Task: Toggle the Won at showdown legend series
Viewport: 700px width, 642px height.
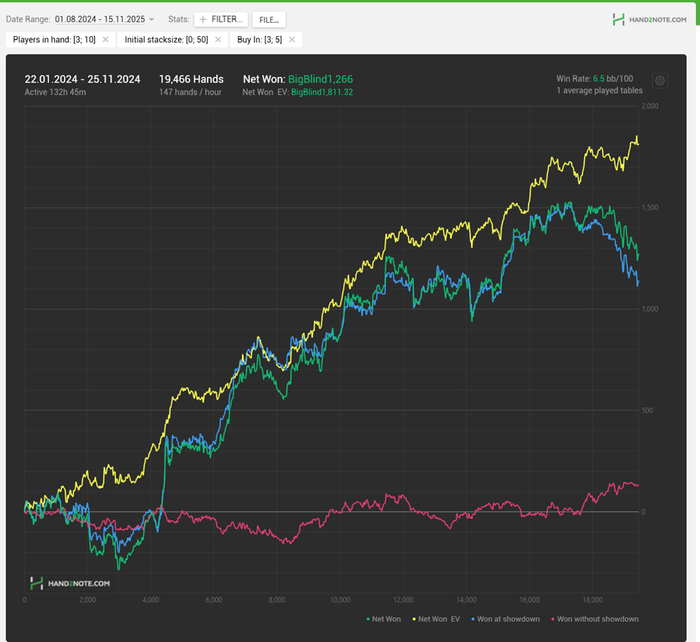Action: tap(505, 619)
